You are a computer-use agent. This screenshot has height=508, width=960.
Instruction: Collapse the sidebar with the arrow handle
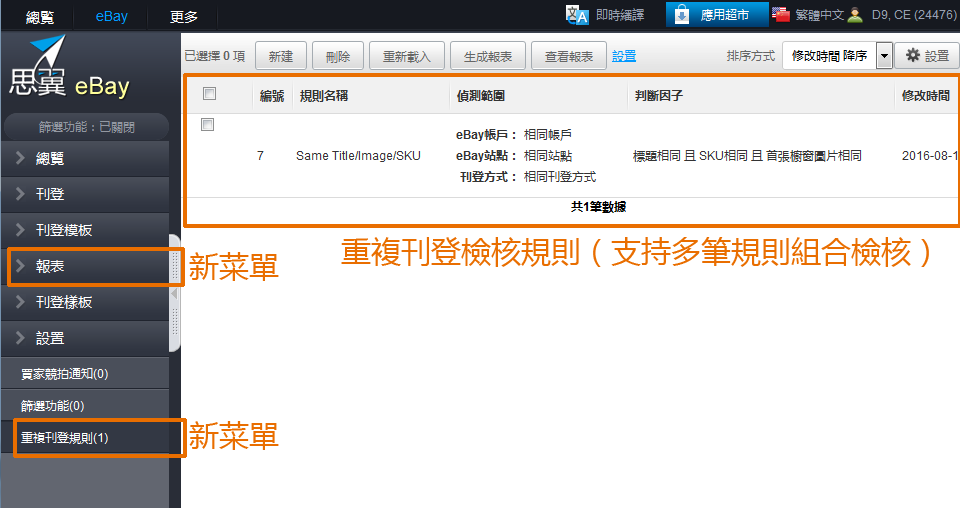pyautogui.click(x=174, y=294)
